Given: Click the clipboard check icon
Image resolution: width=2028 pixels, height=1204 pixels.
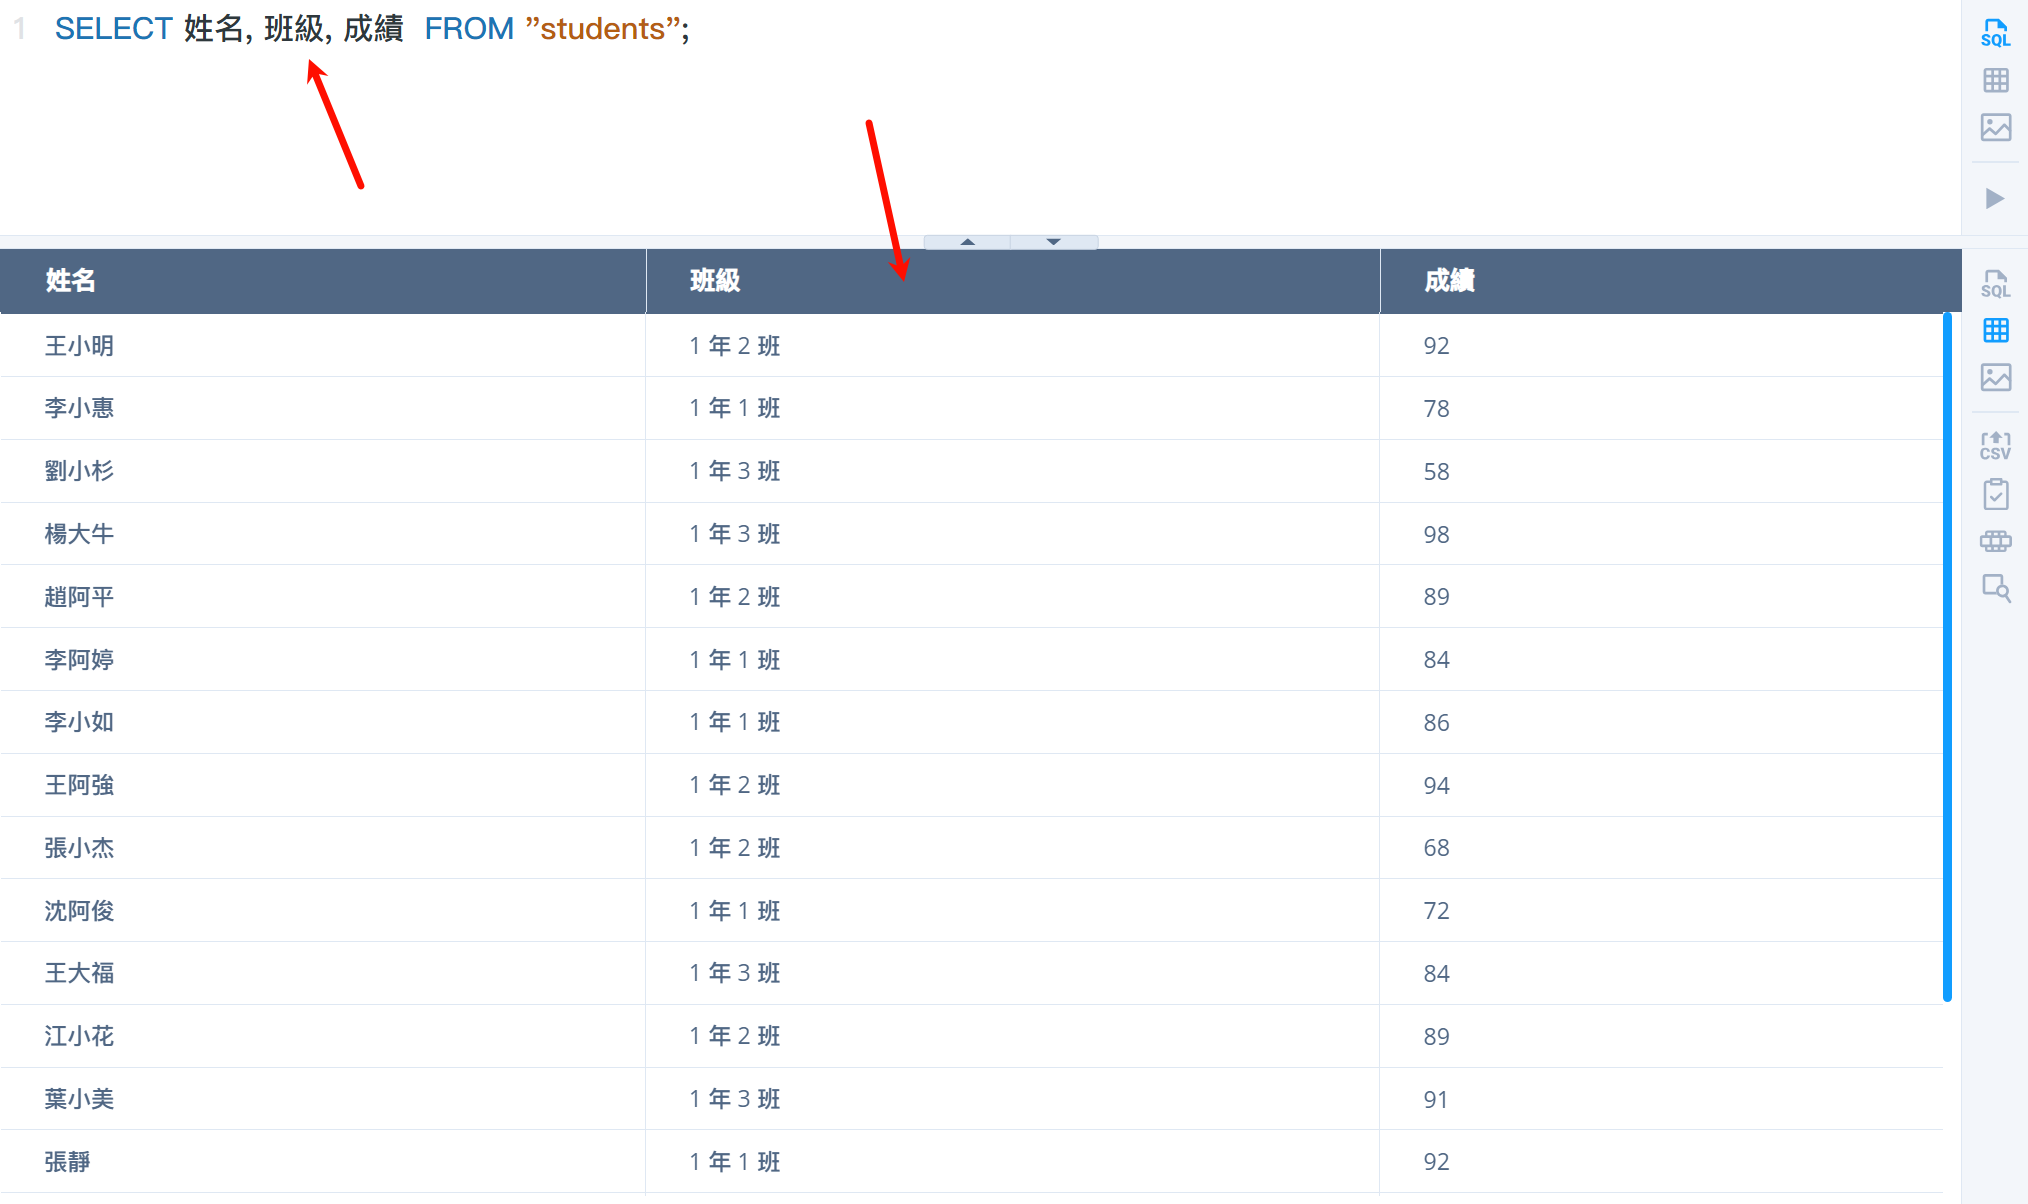Looking at the screenshot, I should (x=1995, y=494).
